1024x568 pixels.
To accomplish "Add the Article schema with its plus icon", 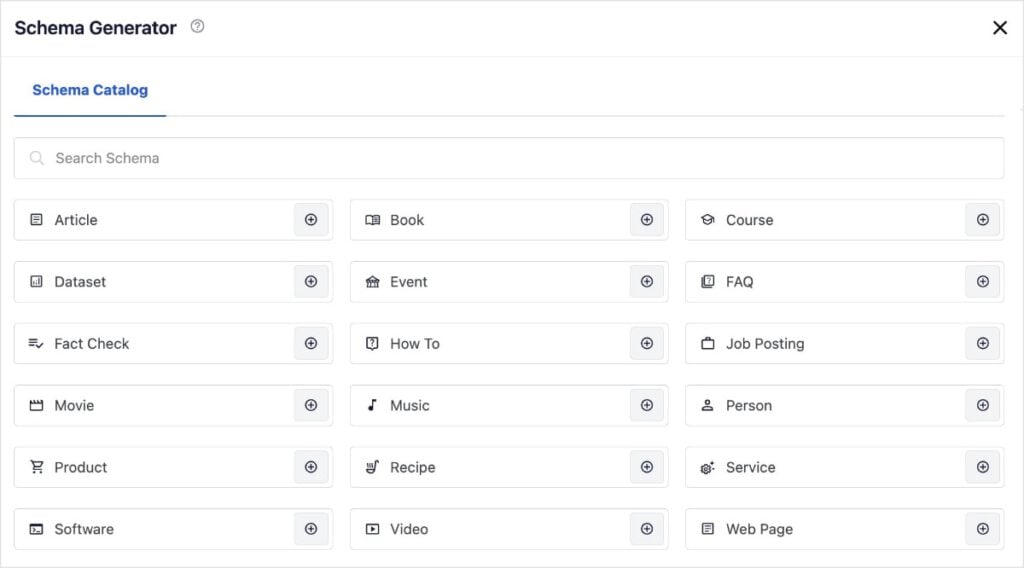I will 311,220.
